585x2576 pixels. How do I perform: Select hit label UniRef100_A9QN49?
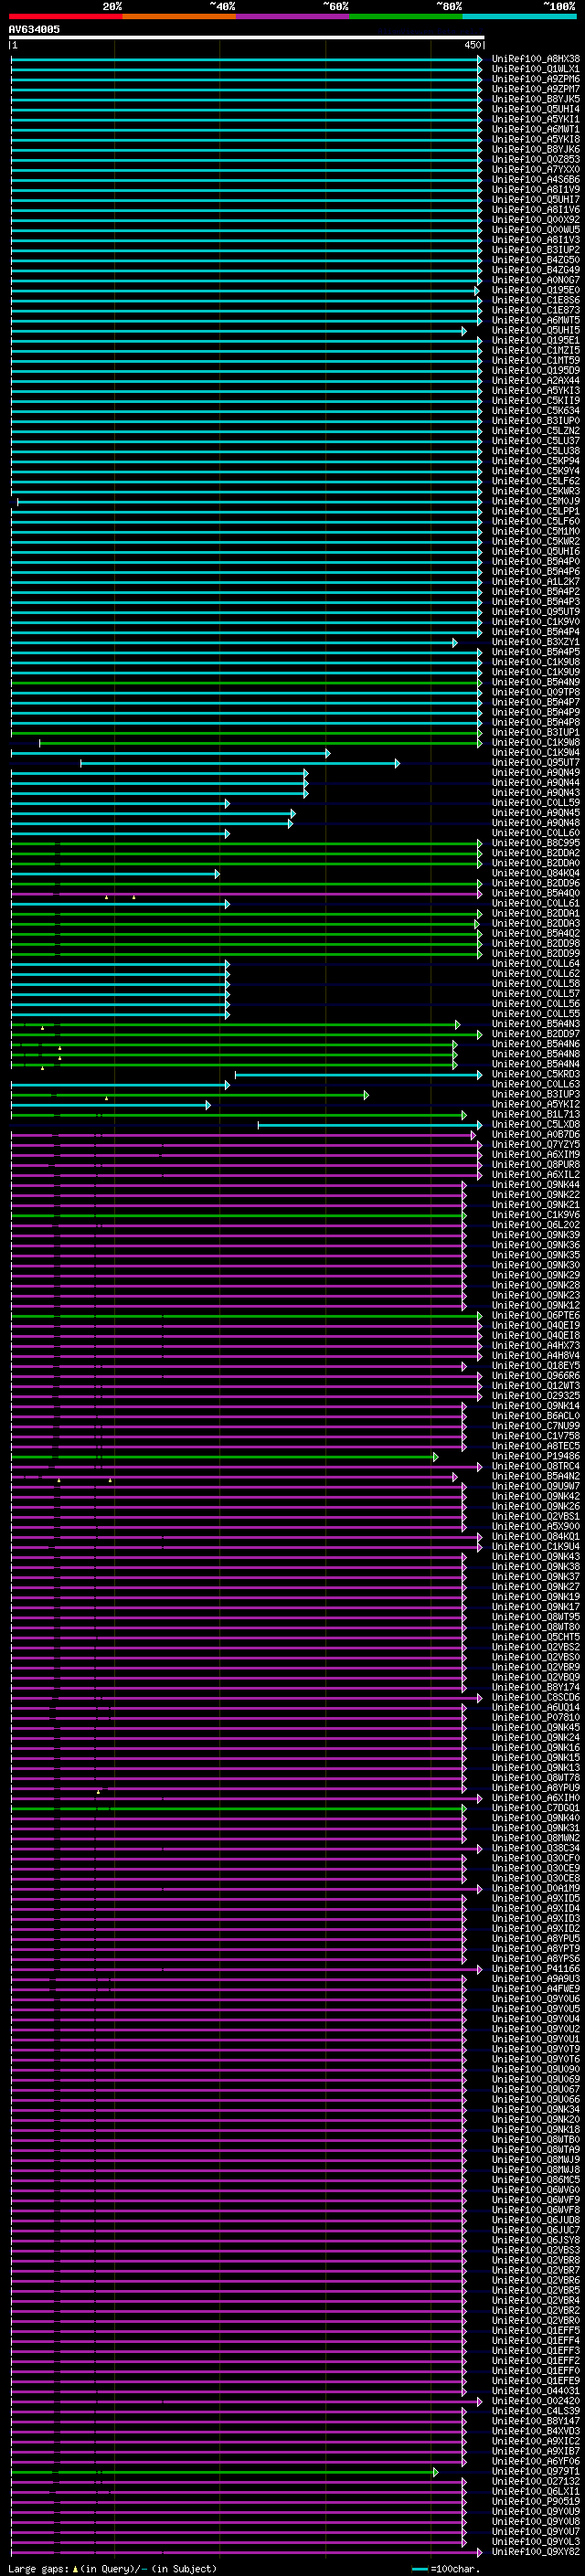coord(536,773)
